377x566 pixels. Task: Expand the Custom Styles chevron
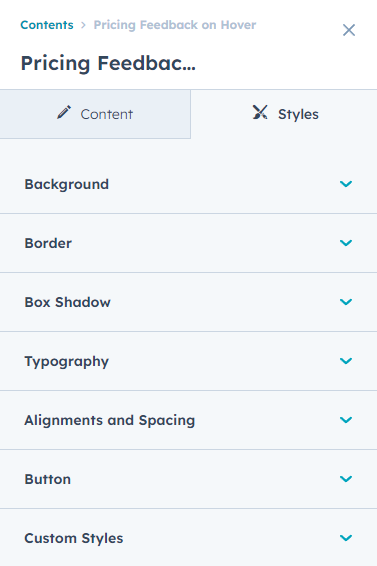pyautogui.click(x=346, y=538)
